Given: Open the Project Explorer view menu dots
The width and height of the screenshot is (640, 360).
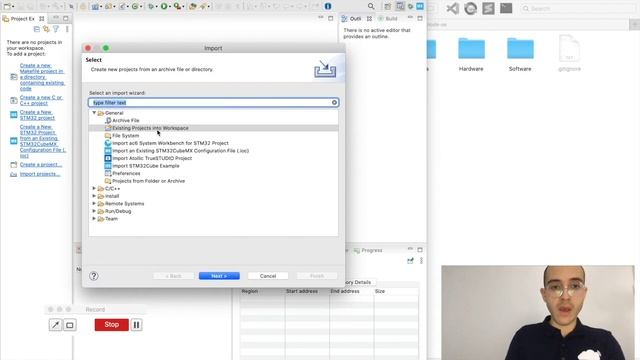Looking at the screenshot, I should (x=67, y=29).
